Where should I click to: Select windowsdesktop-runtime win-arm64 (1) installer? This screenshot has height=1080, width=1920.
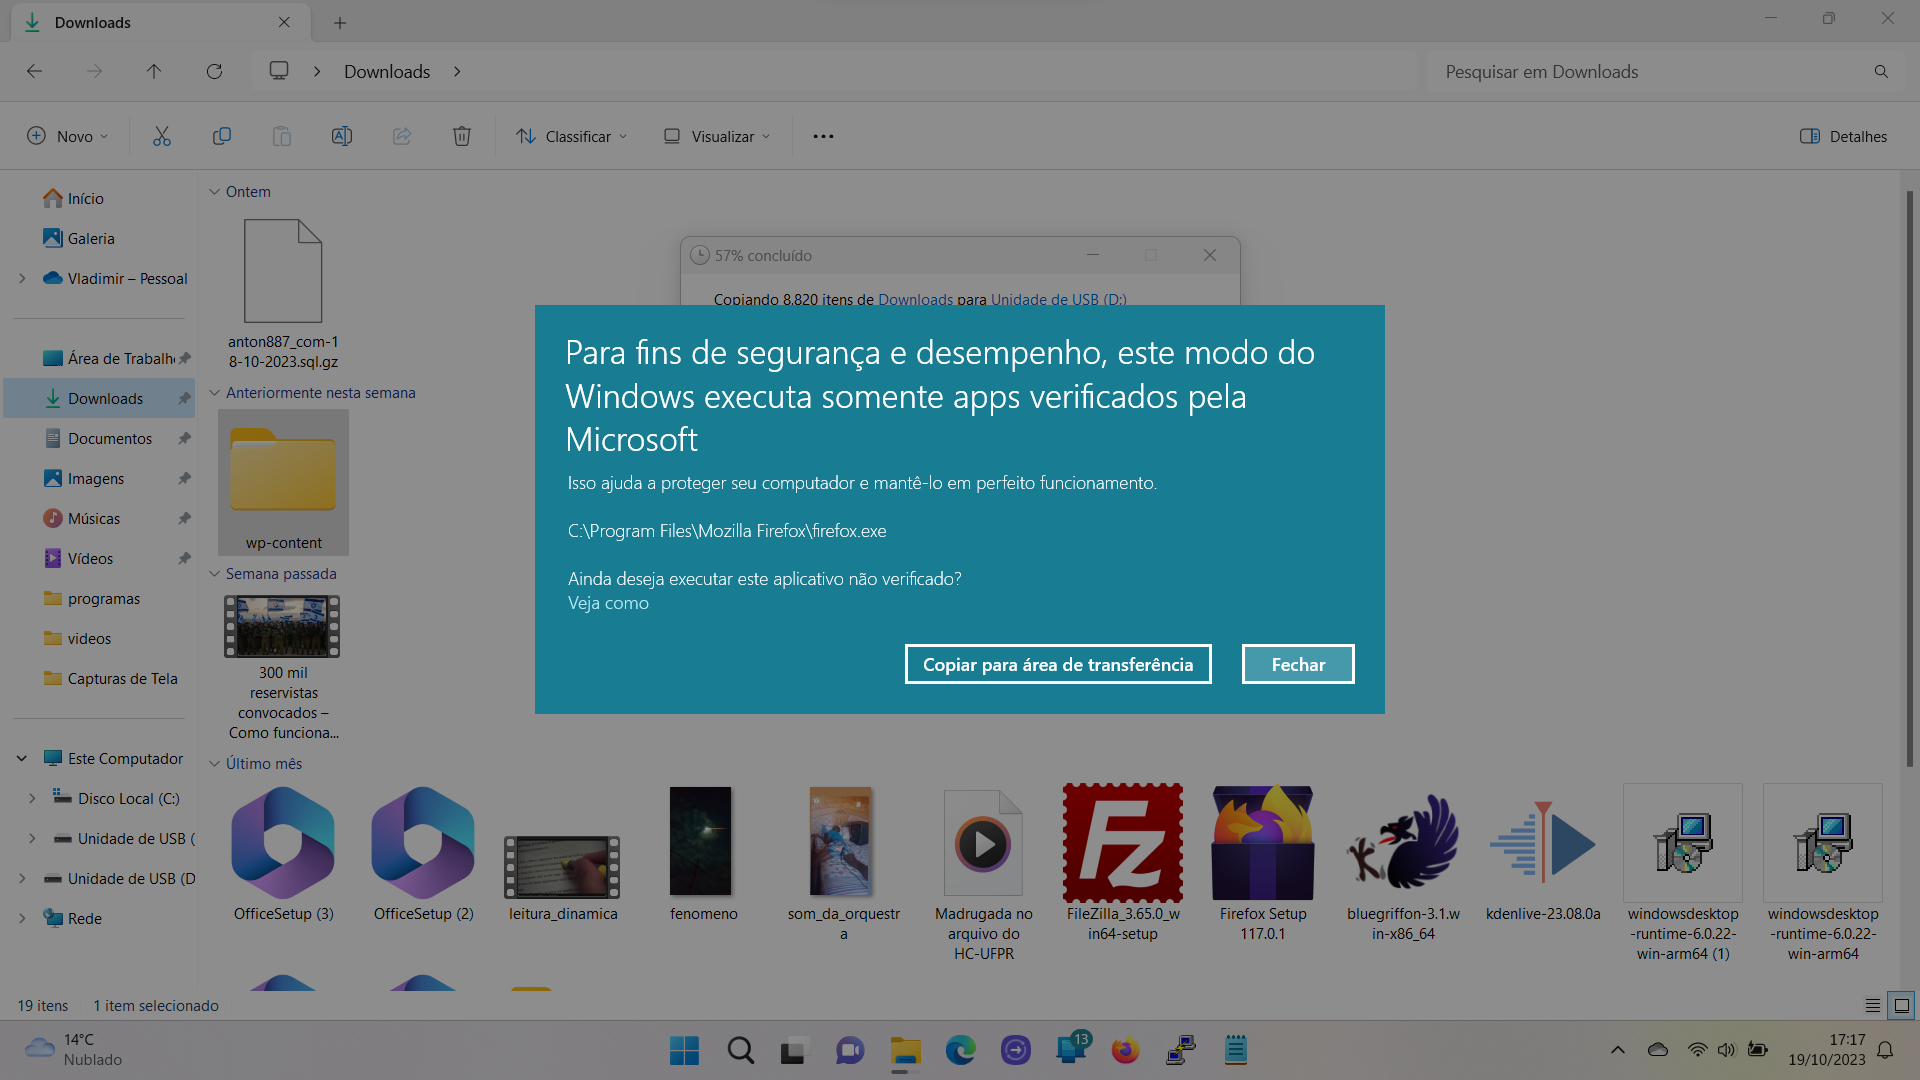pyautogui.click(x=1683, y=873)
